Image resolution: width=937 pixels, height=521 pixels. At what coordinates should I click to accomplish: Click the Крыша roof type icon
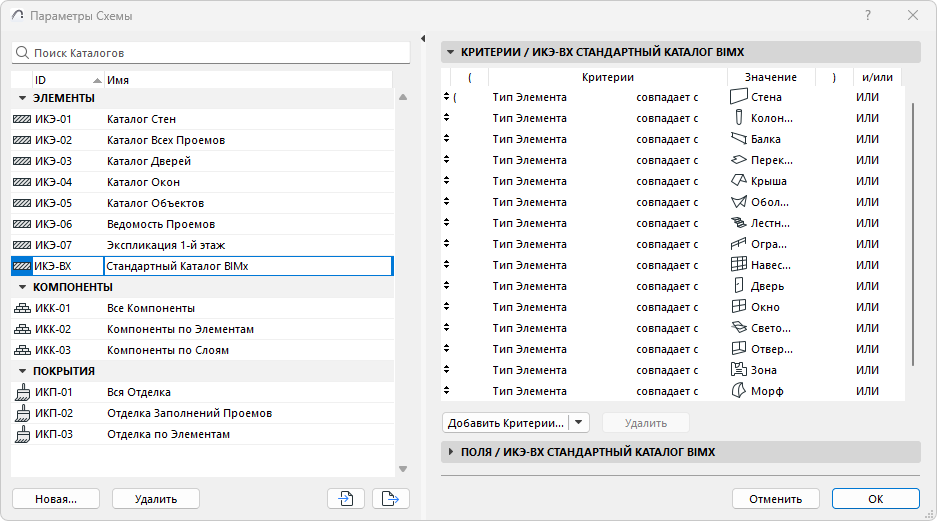[x=739, y=181]
